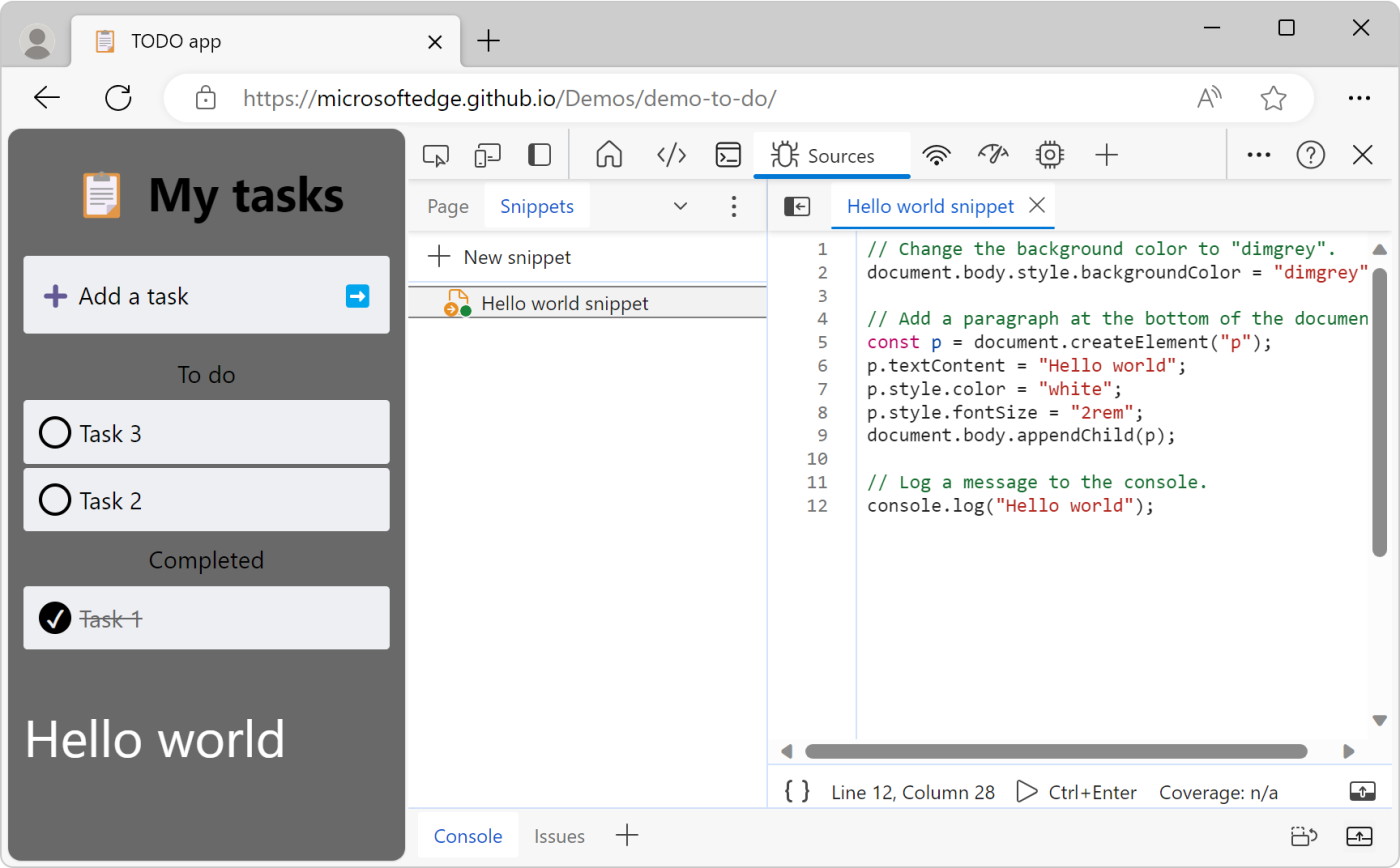Collapse the snippets navigator sidebar

point(797,206)
